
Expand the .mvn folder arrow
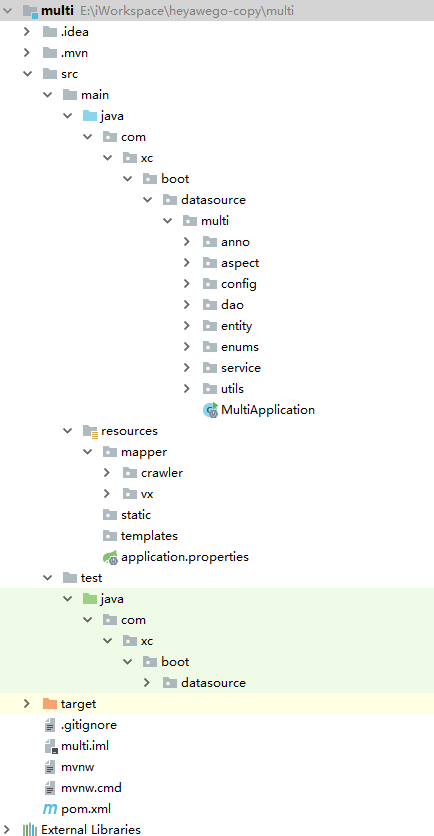tap(27, 53)
